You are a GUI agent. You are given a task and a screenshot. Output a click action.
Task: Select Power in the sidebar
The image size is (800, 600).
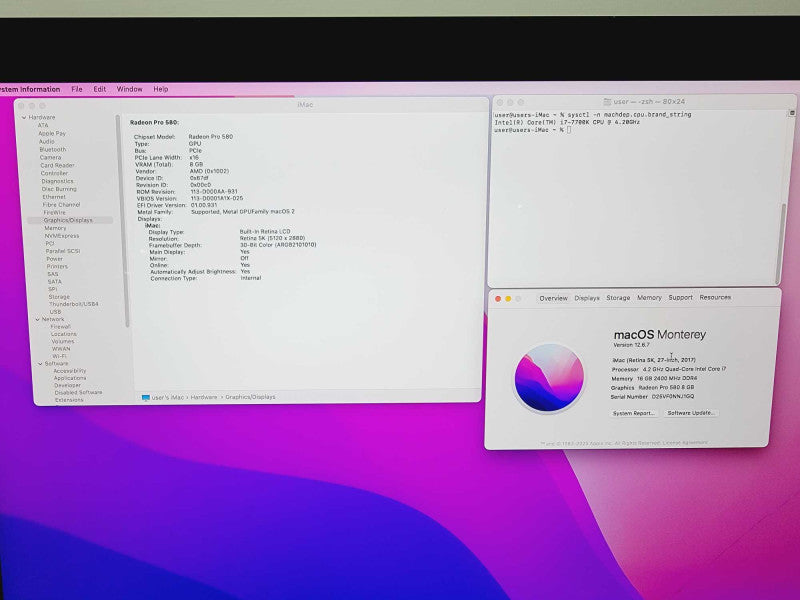pos(54,259)
